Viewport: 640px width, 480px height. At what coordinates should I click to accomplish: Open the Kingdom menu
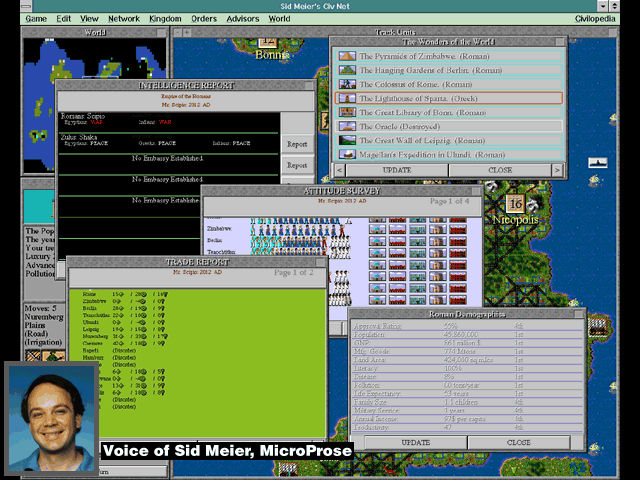[x=165, y=19]
